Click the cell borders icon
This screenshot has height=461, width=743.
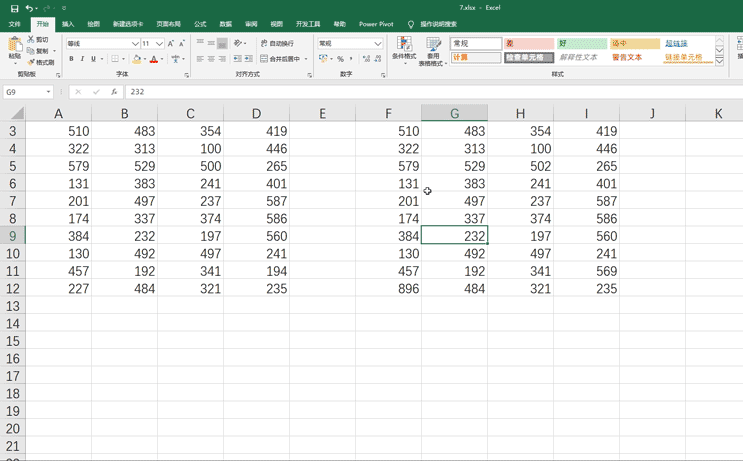(x=115, y=59)
